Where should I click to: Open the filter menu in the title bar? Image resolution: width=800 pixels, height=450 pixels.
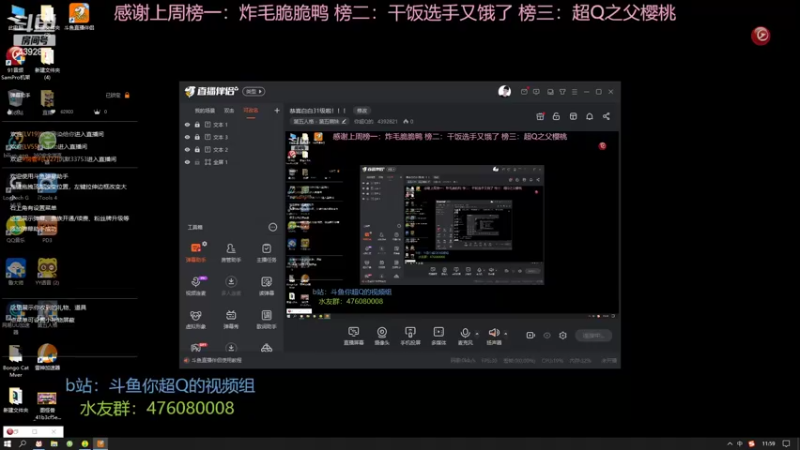(x=562, y=92)
